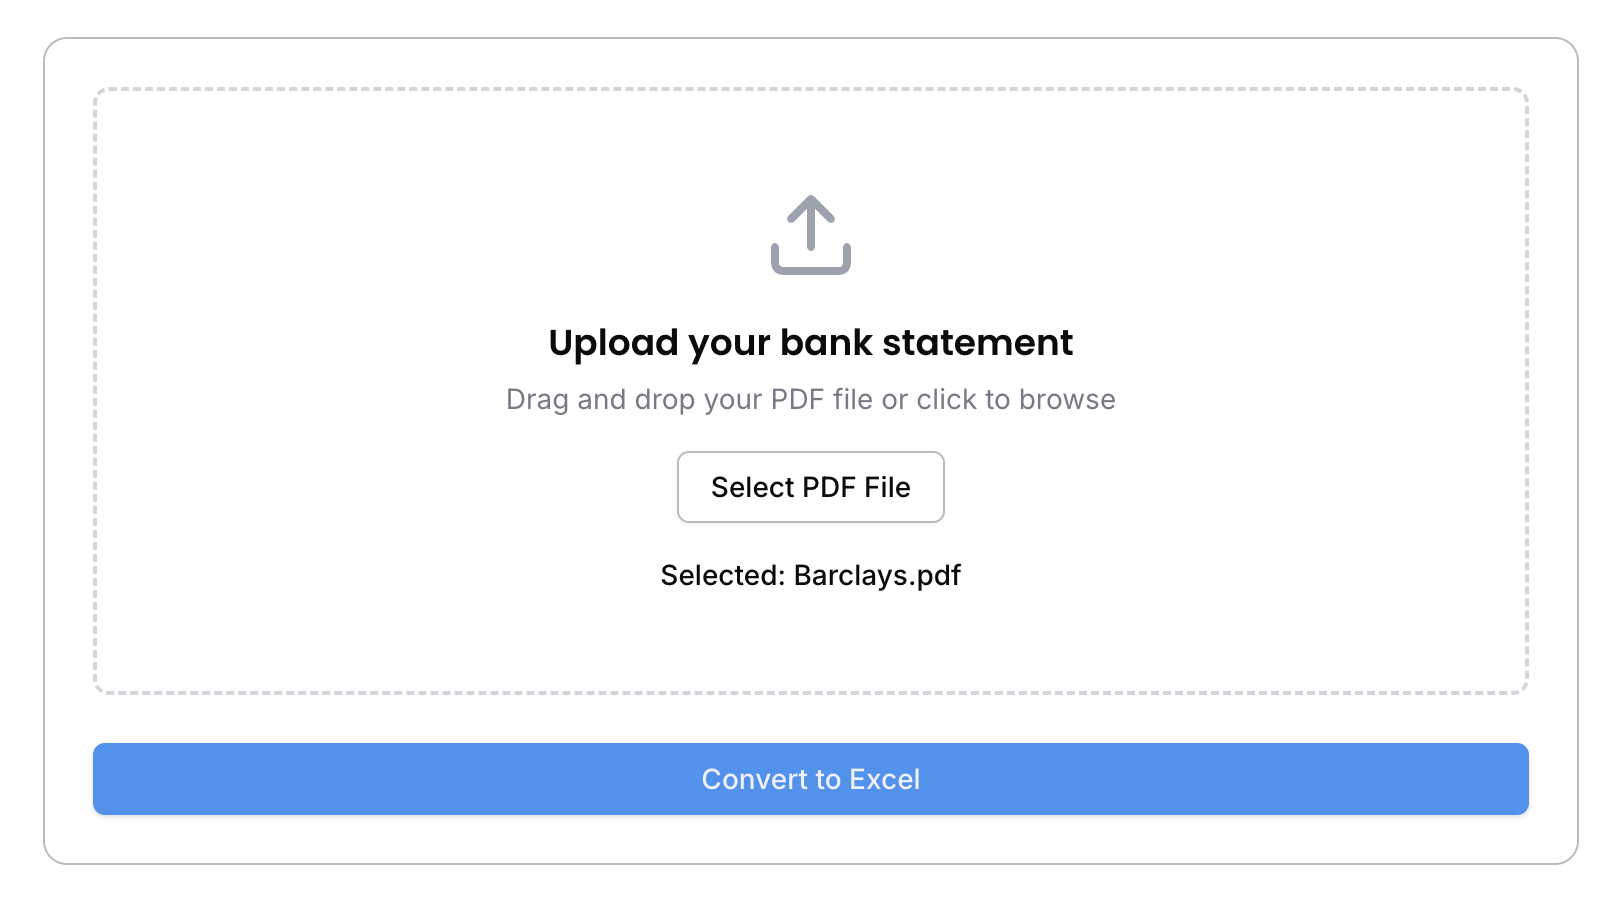1610x914 pixels.
Task: Click the Select PDF File button
Action: pos(811,487)
